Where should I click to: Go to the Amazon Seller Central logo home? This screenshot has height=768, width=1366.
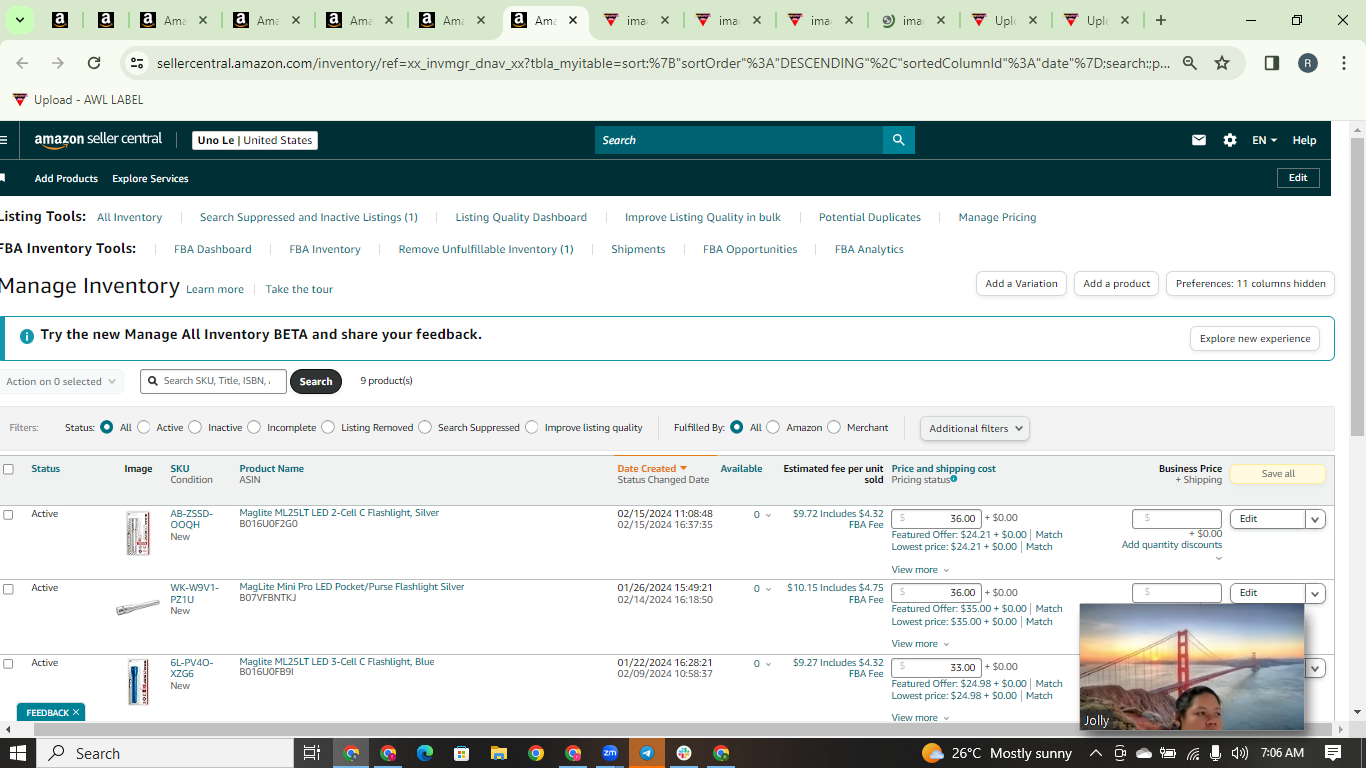[x=98, y=140]
